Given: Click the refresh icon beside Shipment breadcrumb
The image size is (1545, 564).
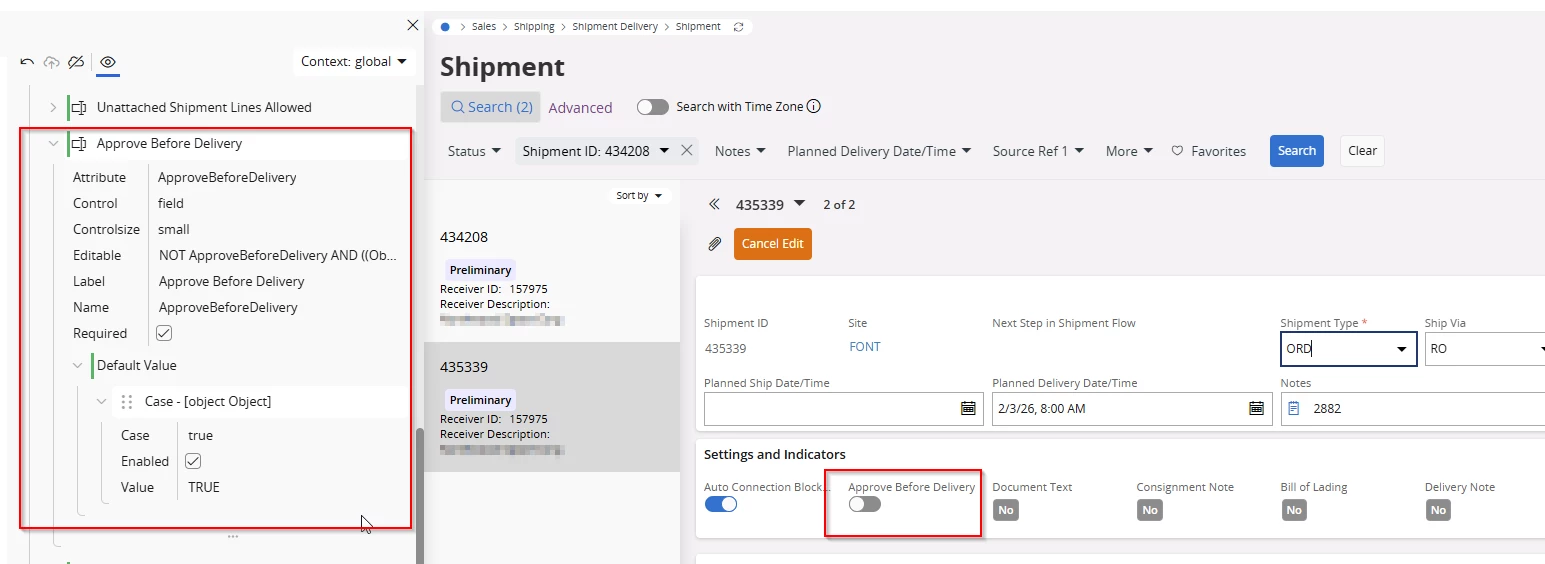Looking at the screenshot, I should [739, 27].
